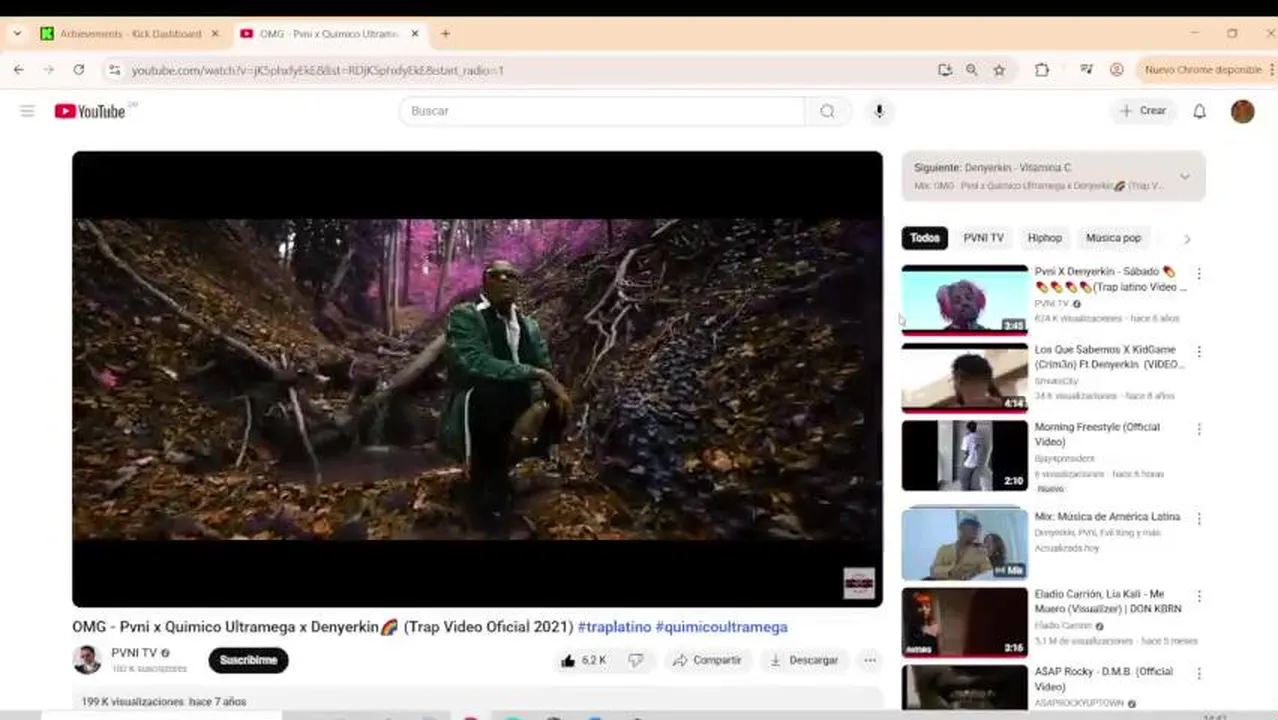Select the Música pop filter chip

(1113, 238)
